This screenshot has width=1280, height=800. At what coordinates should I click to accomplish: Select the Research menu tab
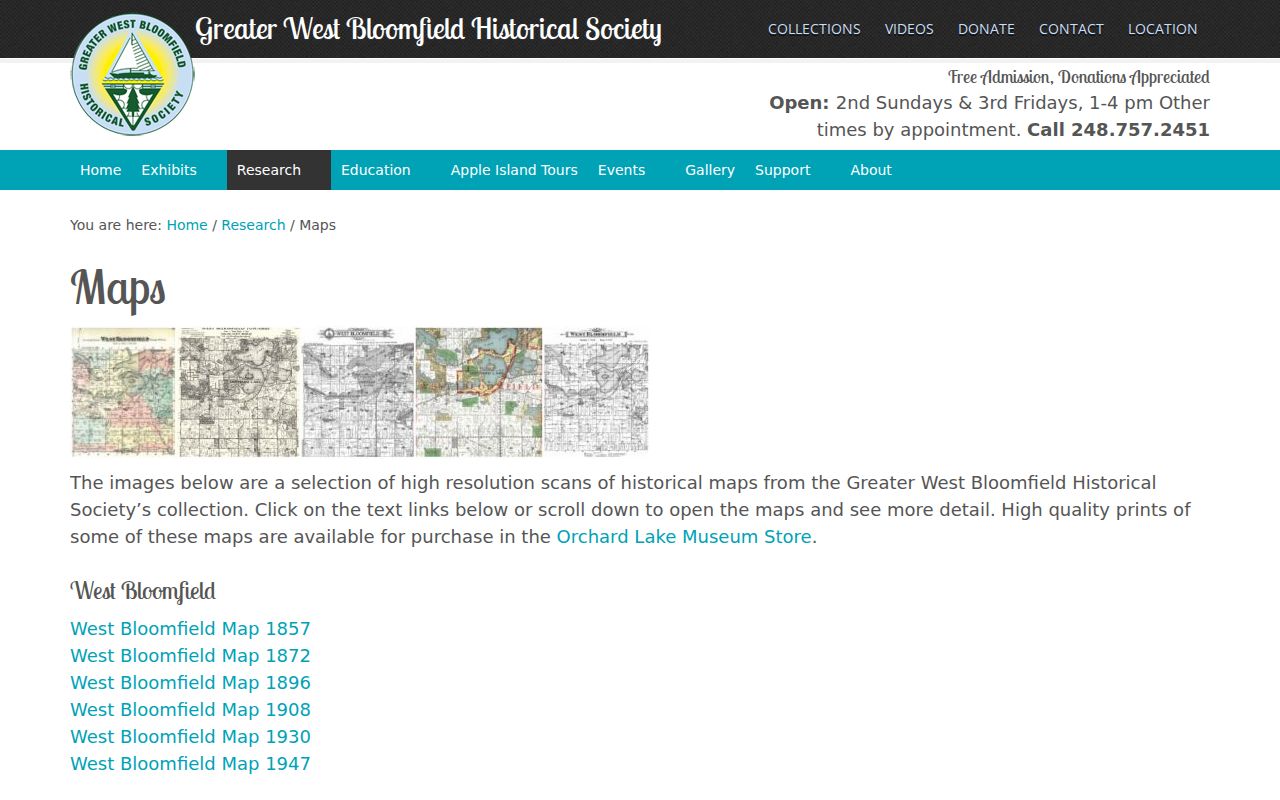point(279,170)
